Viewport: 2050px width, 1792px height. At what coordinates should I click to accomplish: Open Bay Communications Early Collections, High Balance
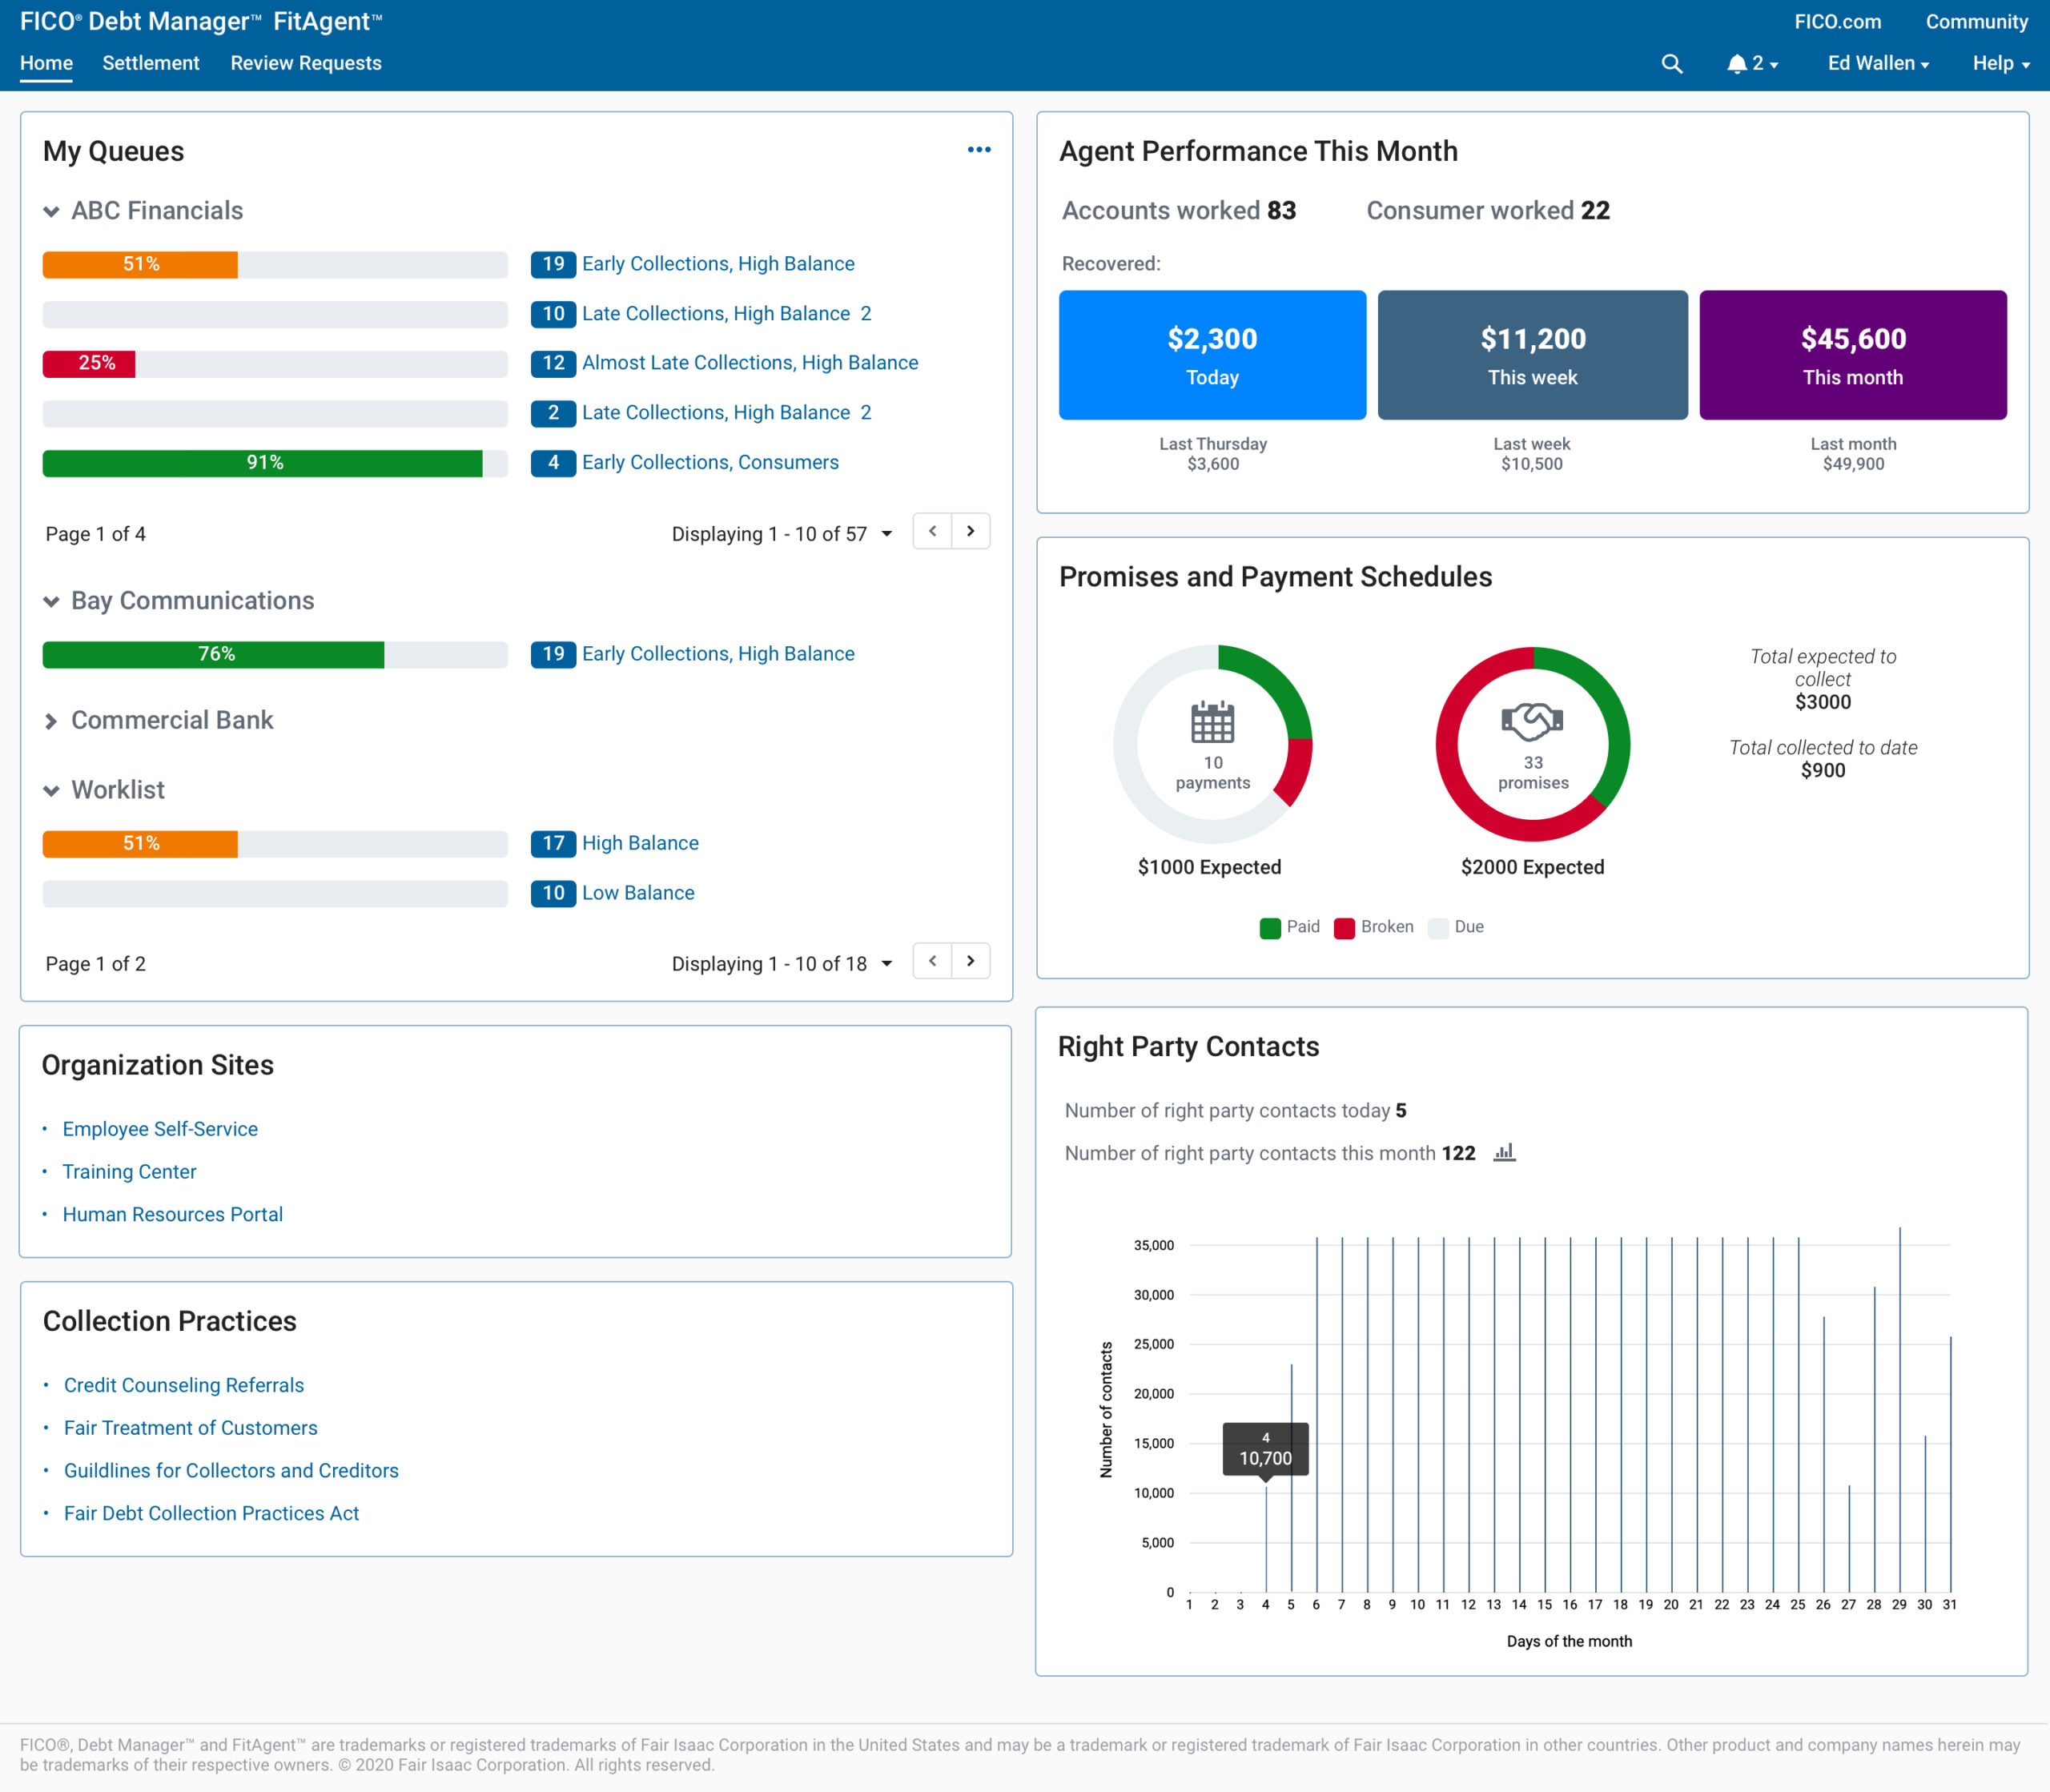point(718,654)
